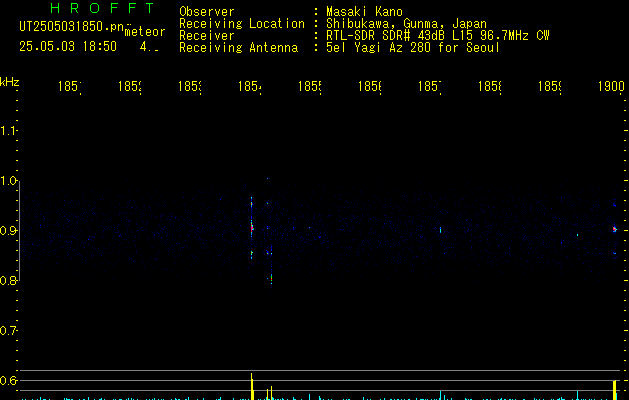This screenshot has width=629, height=400.
Task: Click the 0.8 frequency axis label
Action: (x=8, y=280)
